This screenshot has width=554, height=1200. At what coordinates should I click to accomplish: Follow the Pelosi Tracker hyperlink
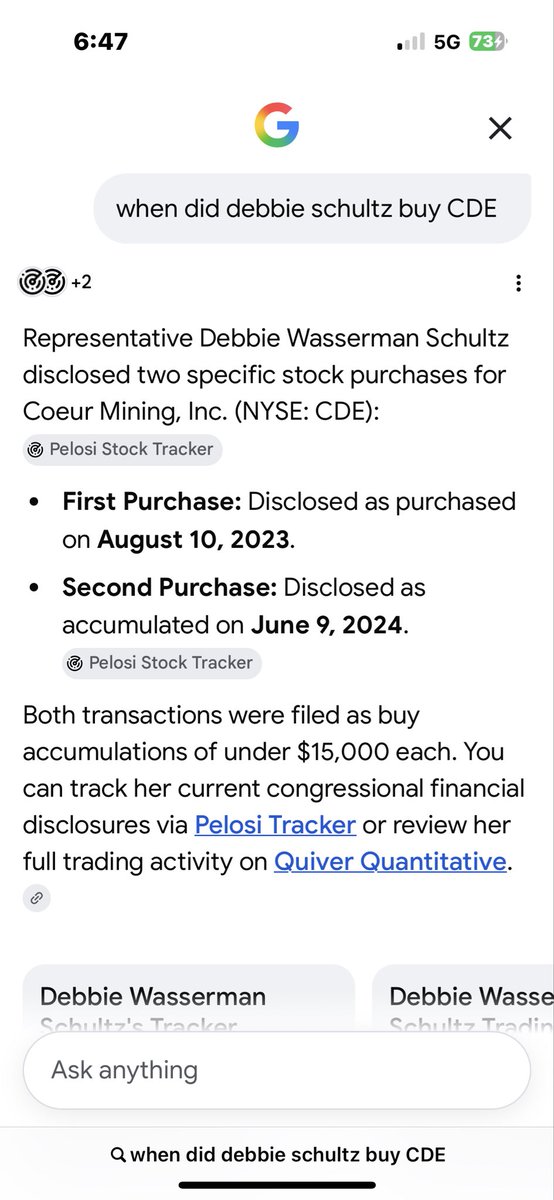(x=275, y=825)
